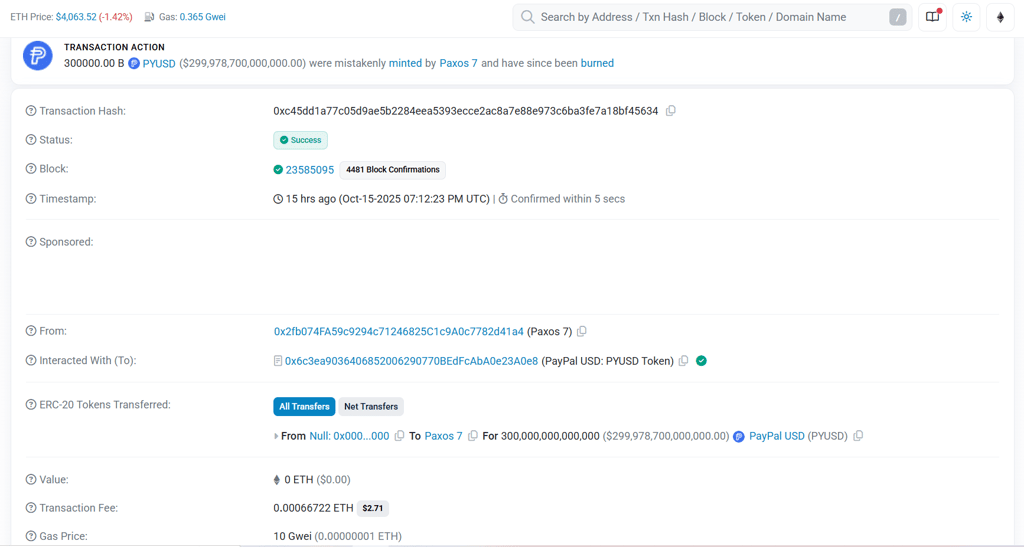This screenshot has height=547, width=1024.
Task: Open Paxos 7 link in transfer row
Action: click(x=443, y=436)
